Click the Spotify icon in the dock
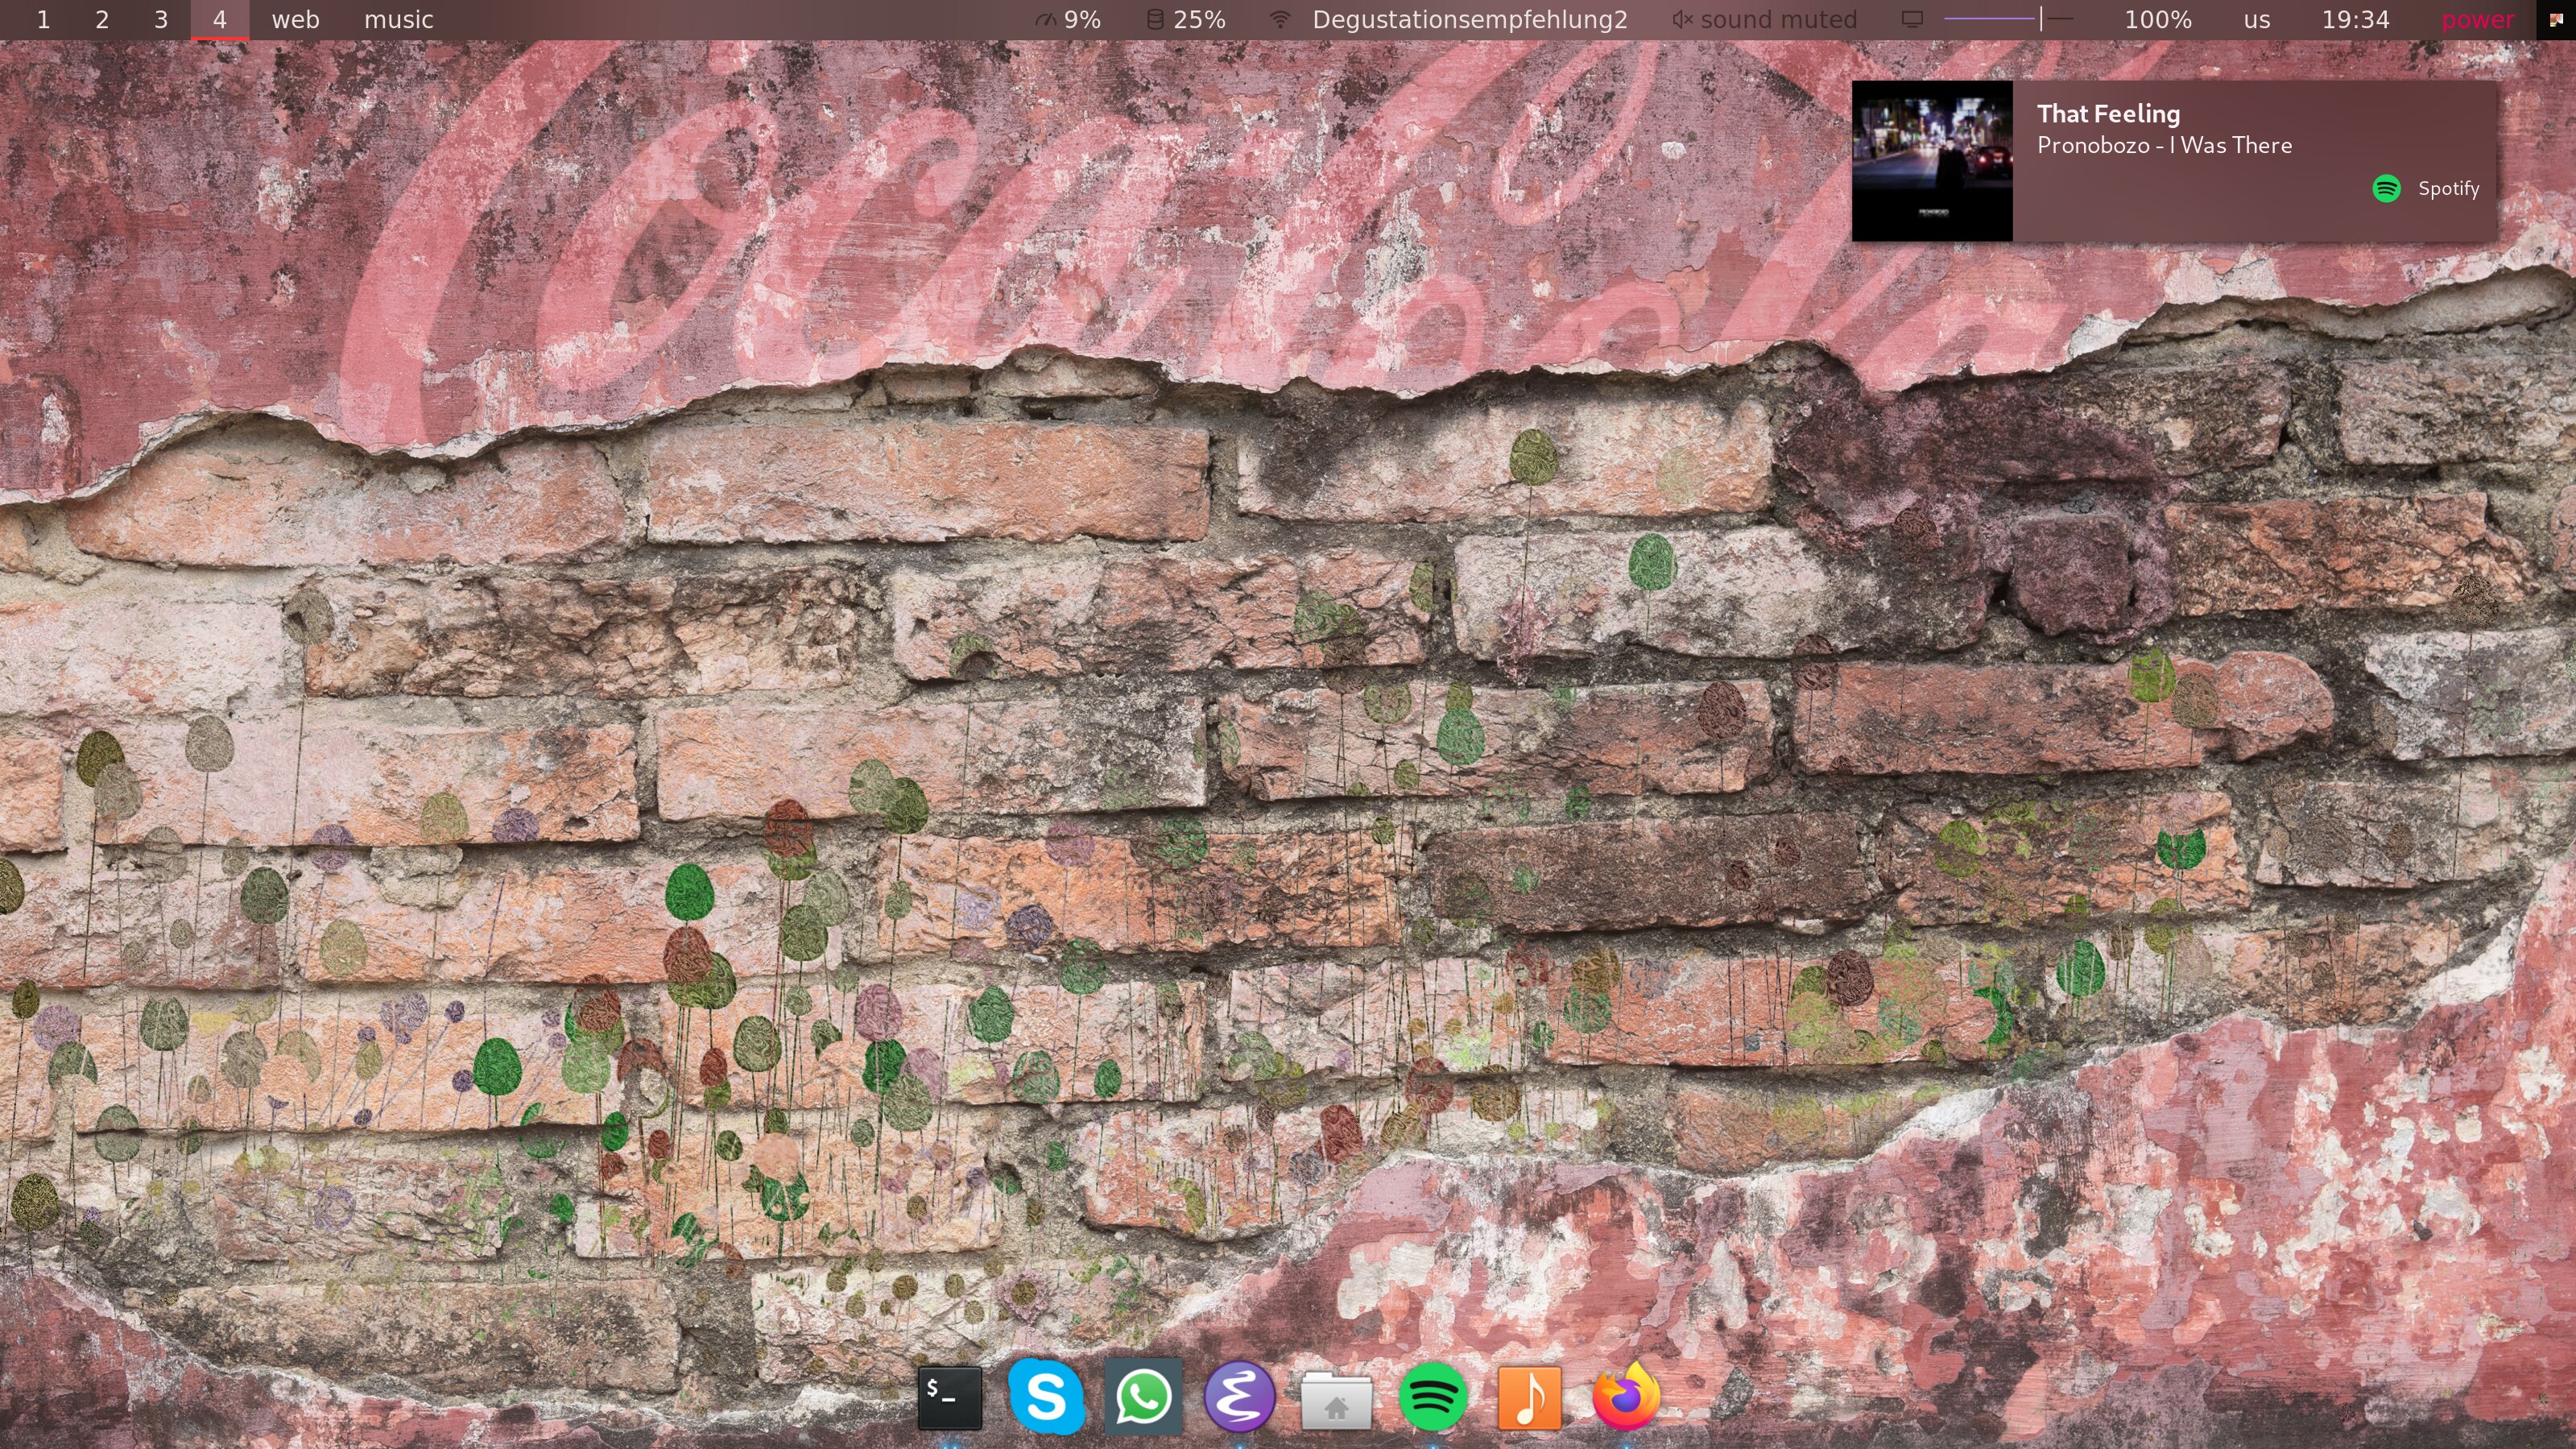Viewport: 2576px width, 1449px height. coord(1432,1396)
